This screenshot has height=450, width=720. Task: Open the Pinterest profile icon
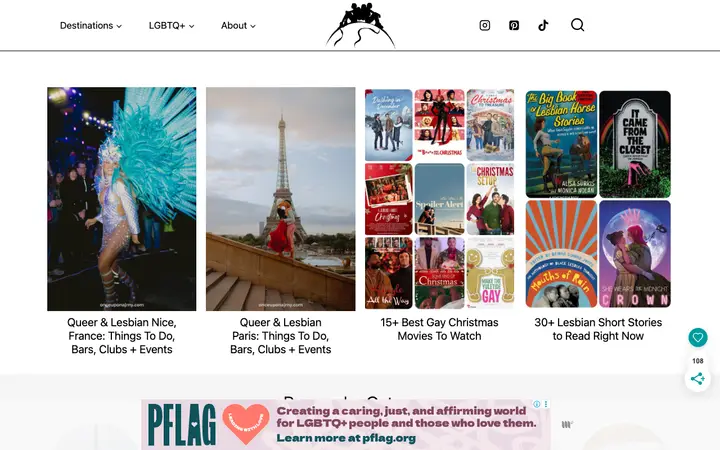[514, 25]
